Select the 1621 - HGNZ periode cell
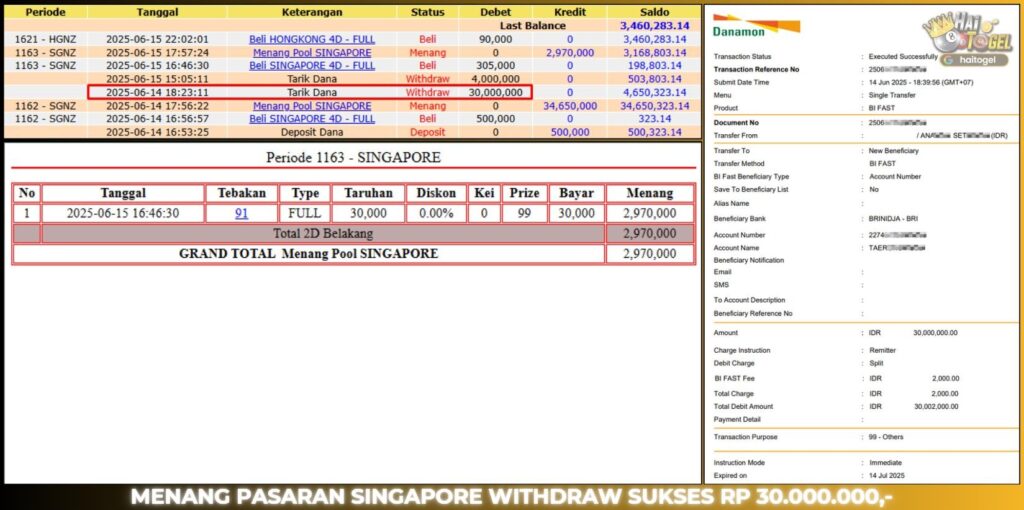 (46, 39)
